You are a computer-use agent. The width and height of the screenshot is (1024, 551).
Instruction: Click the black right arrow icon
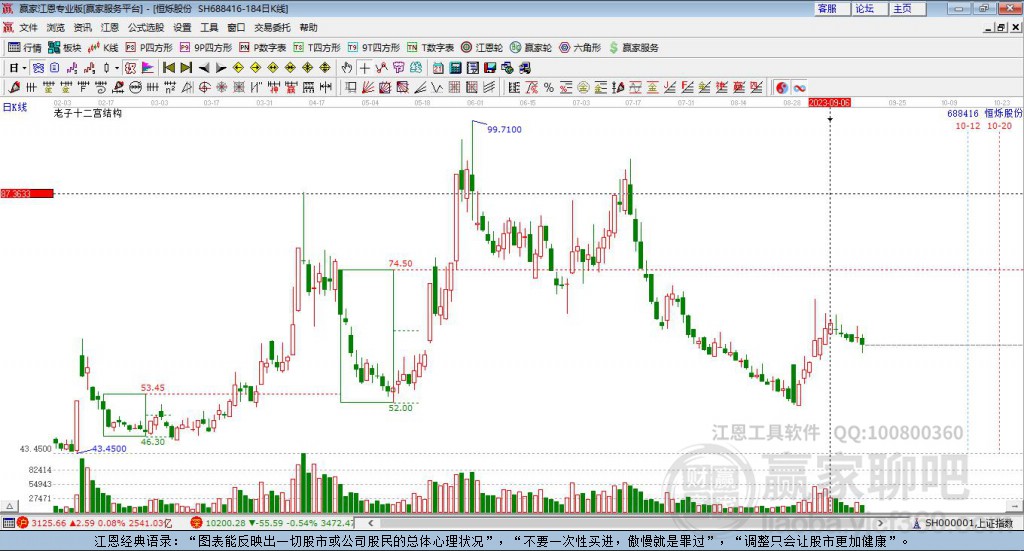click(221, 68)
